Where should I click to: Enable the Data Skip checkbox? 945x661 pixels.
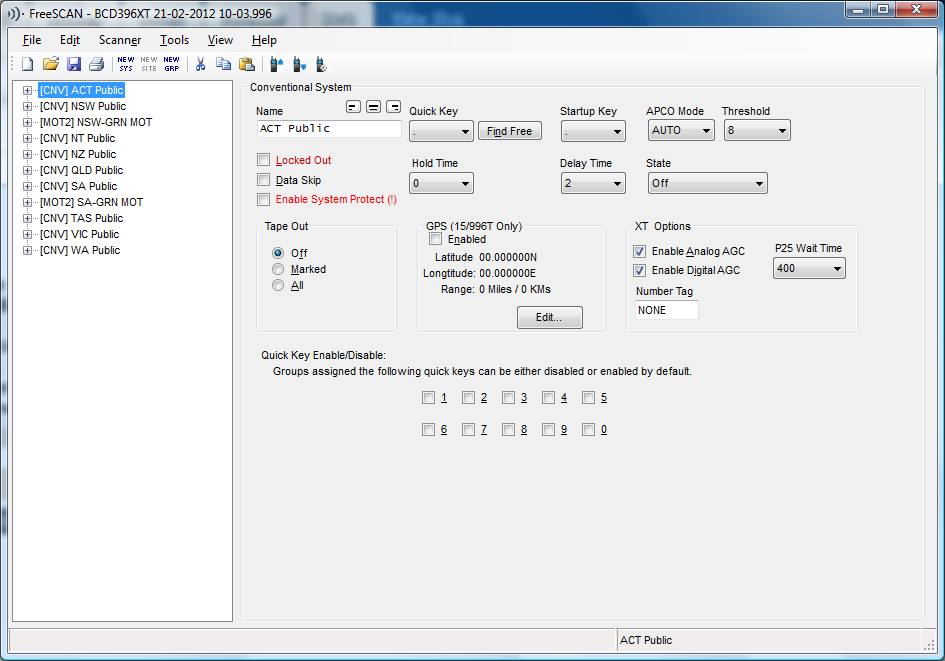(x=263, y=179)
